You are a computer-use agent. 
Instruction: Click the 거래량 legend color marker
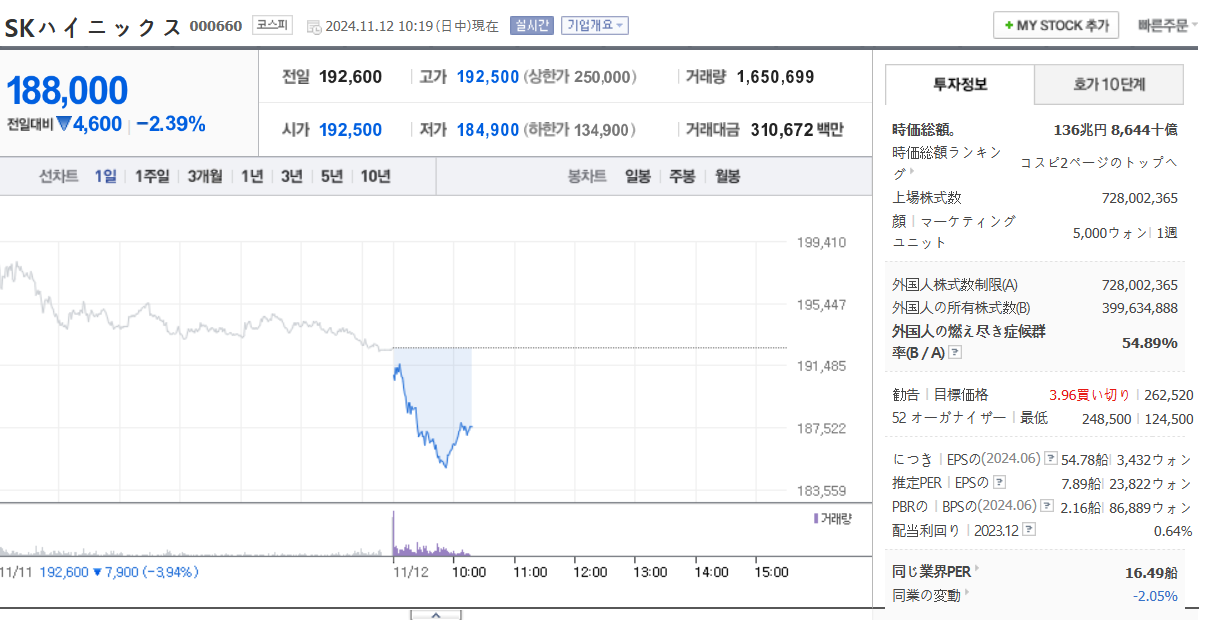pyautogui.click(x=815, y=518)
